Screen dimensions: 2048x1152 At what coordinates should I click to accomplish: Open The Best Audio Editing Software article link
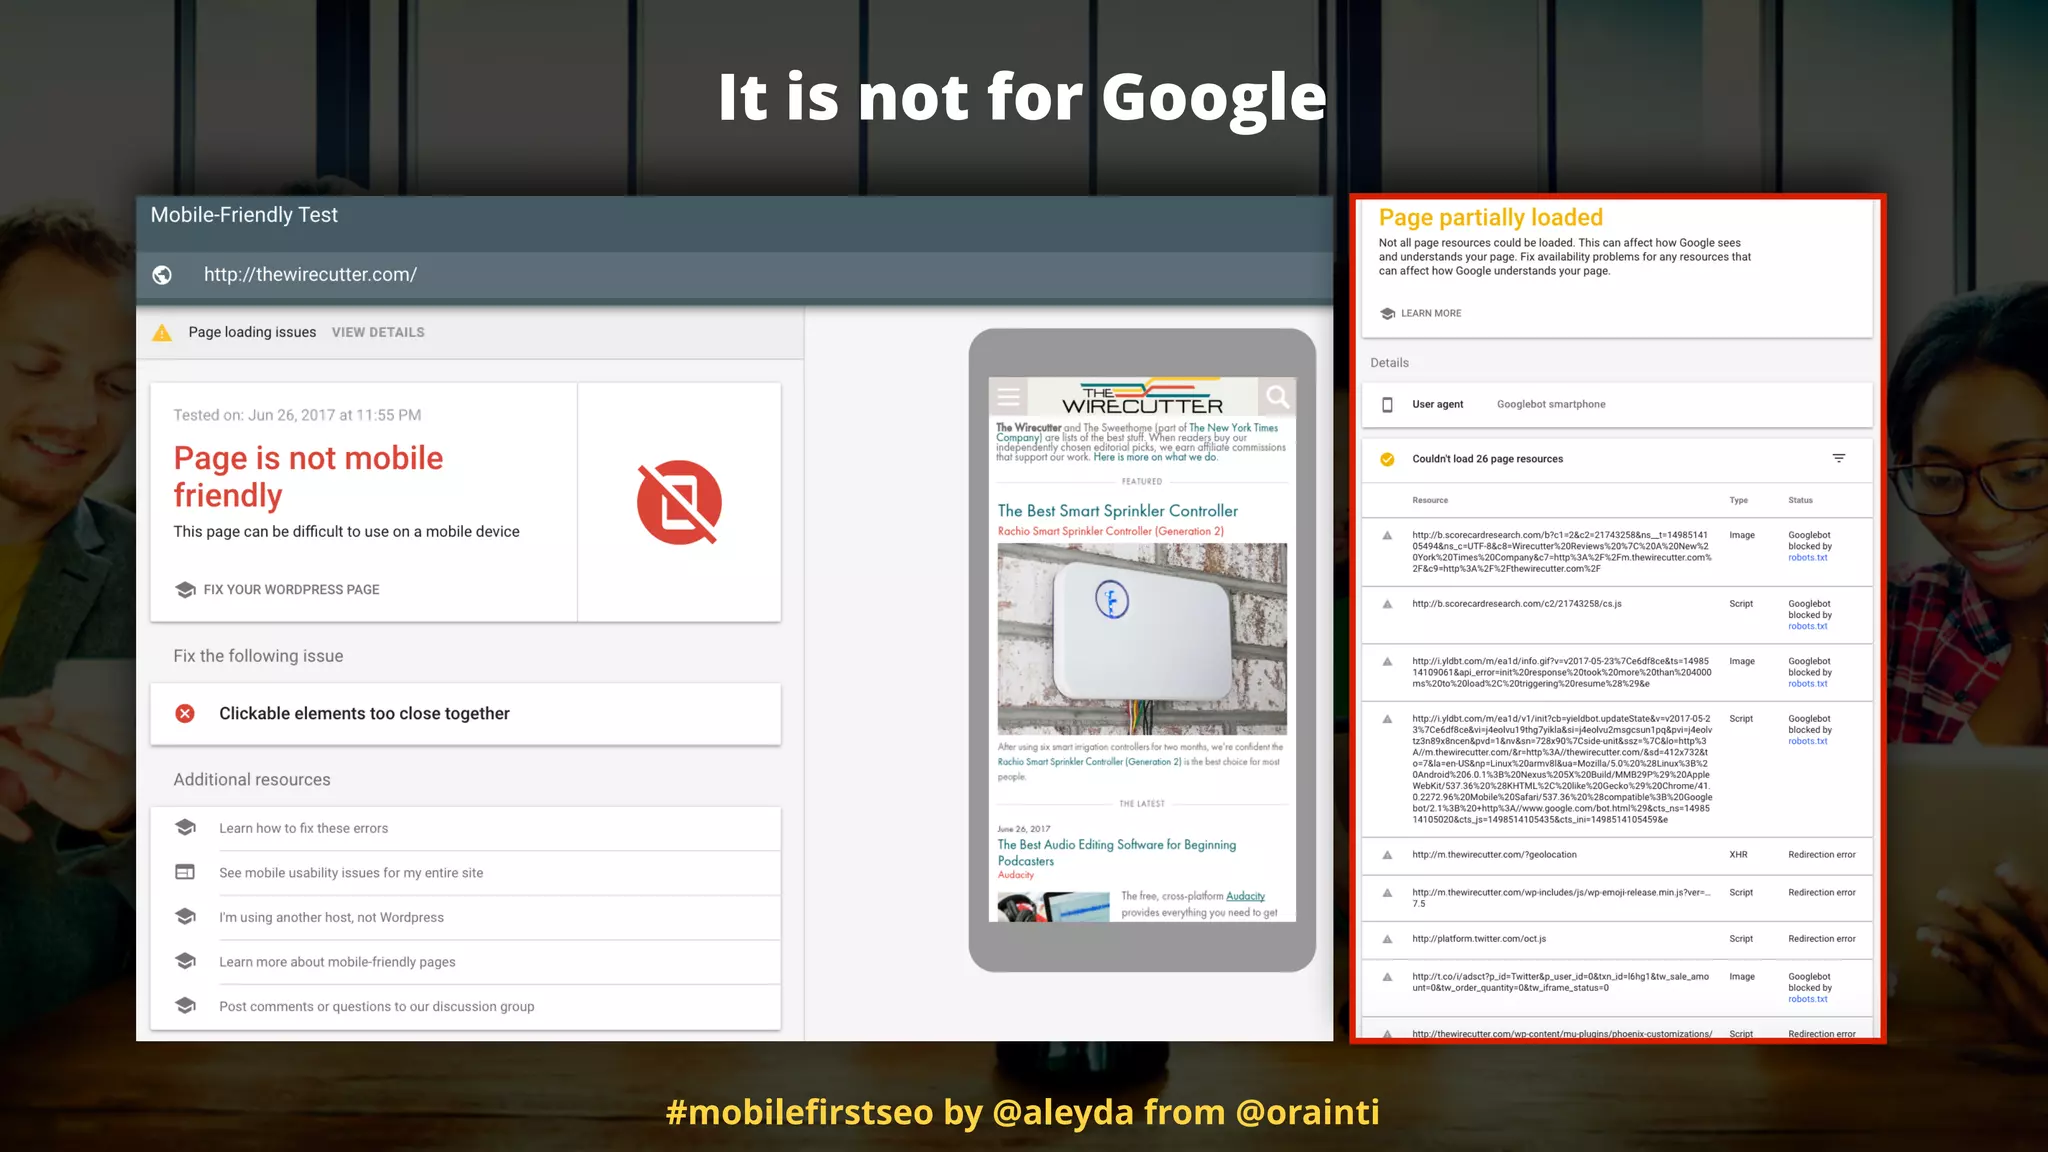click(x=1117, y=852)
